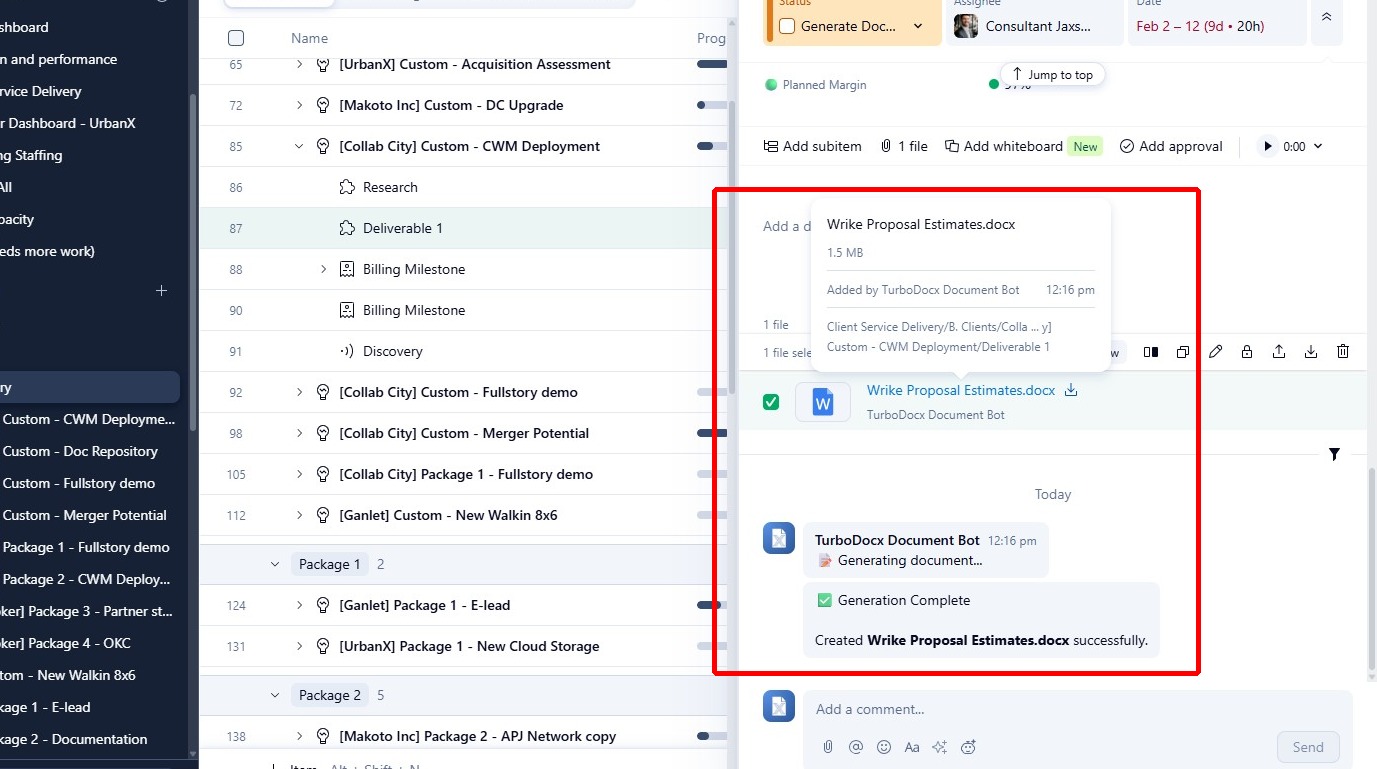Select Deliverable 1 in the task list
This screenshot has height=769, width=1377.
[x=402, y=228]
